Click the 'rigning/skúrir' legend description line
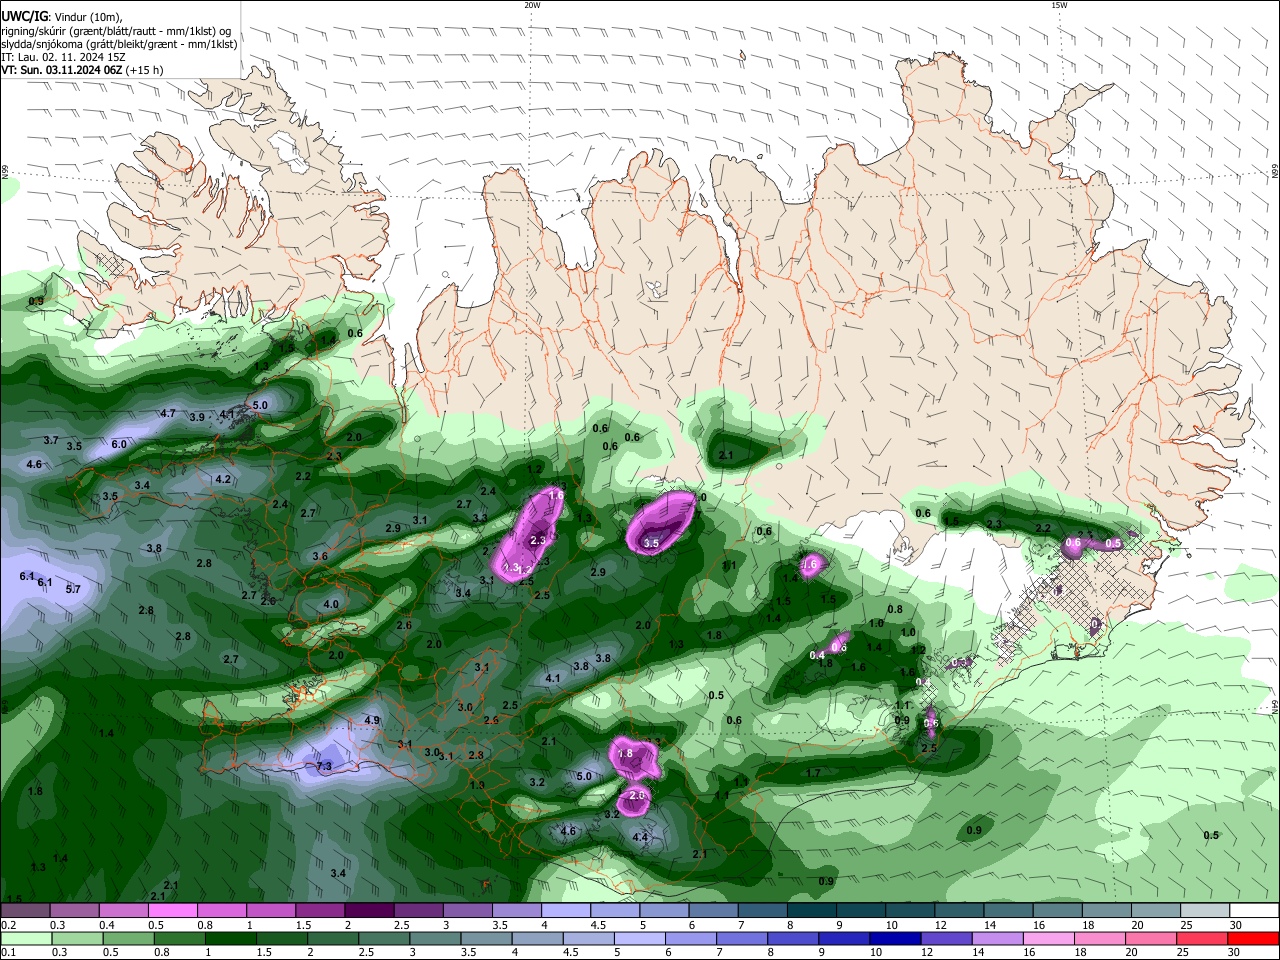The width and height of the screenshot is (1280, 960). click(116, 30)
